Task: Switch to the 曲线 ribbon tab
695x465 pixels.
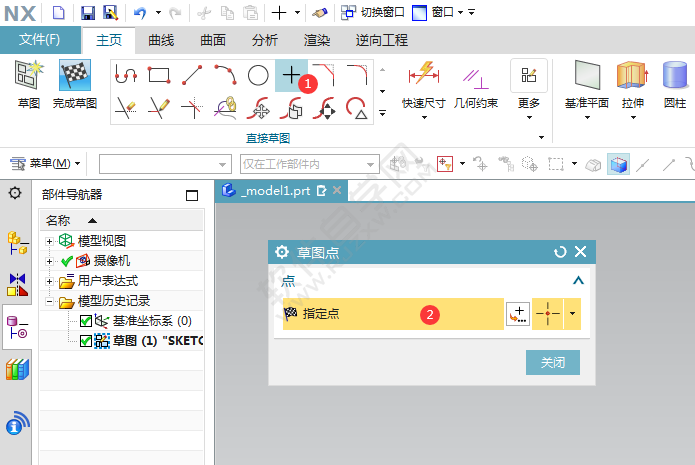Action: click(x=161, y=40)
